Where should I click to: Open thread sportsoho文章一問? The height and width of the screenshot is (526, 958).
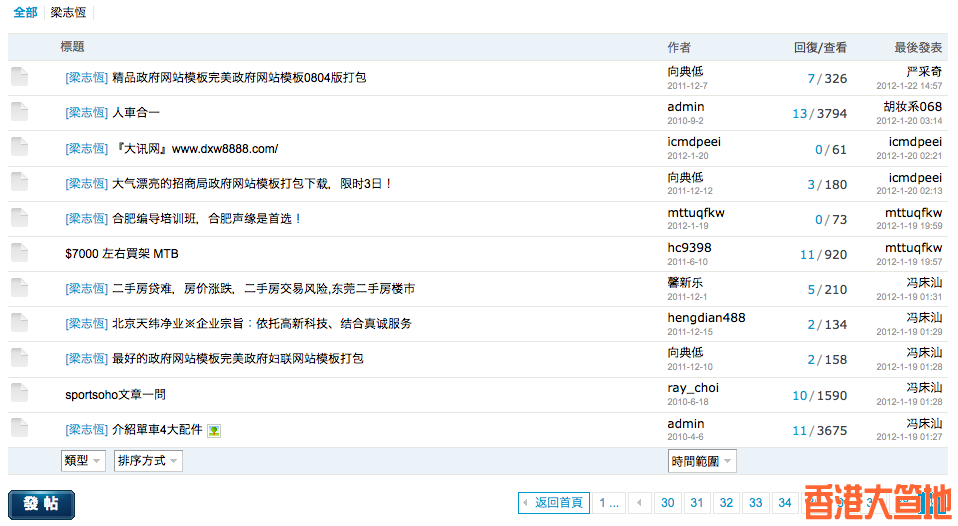coord(115,395)
